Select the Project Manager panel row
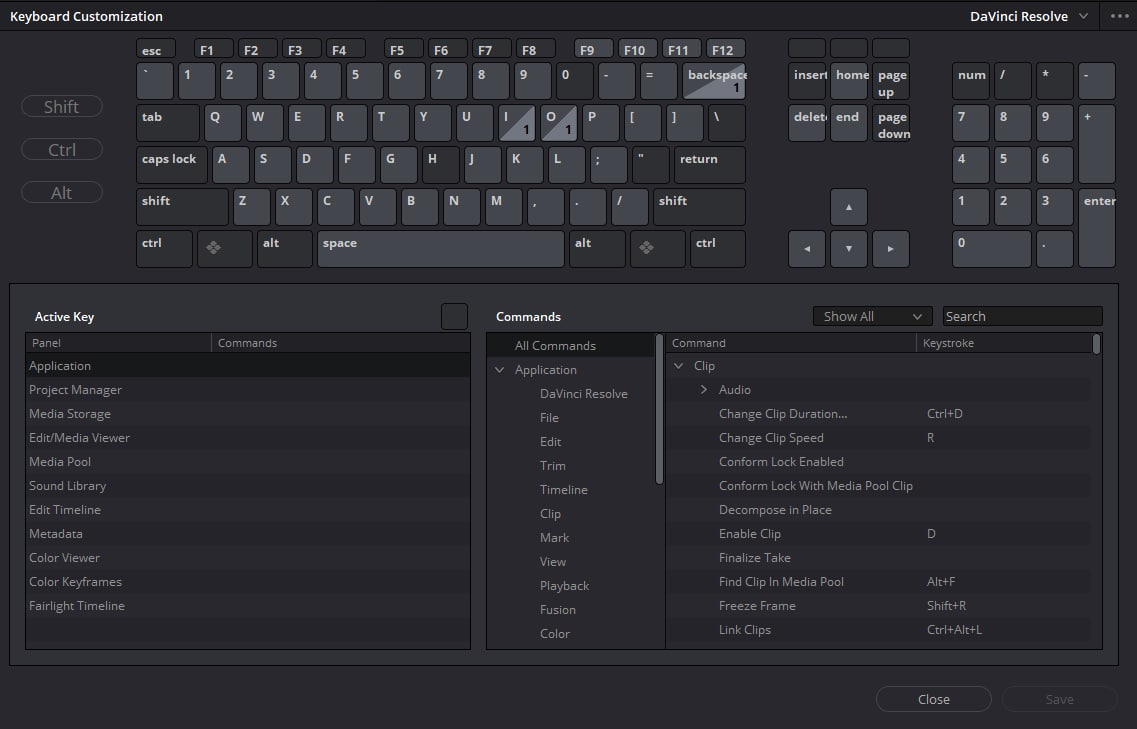1137x729 pixels. point(248,390)
